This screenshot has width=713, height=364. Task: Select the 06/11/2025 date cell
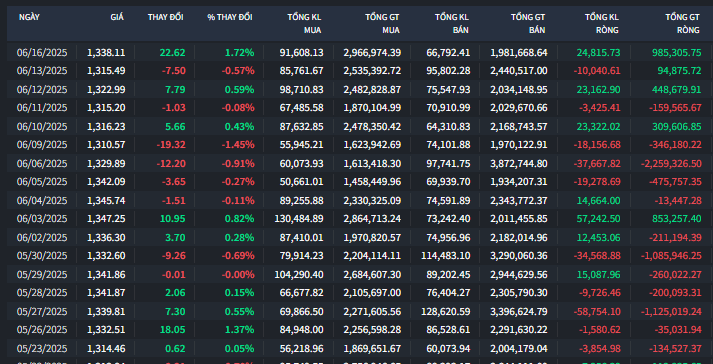pos(42,108)
